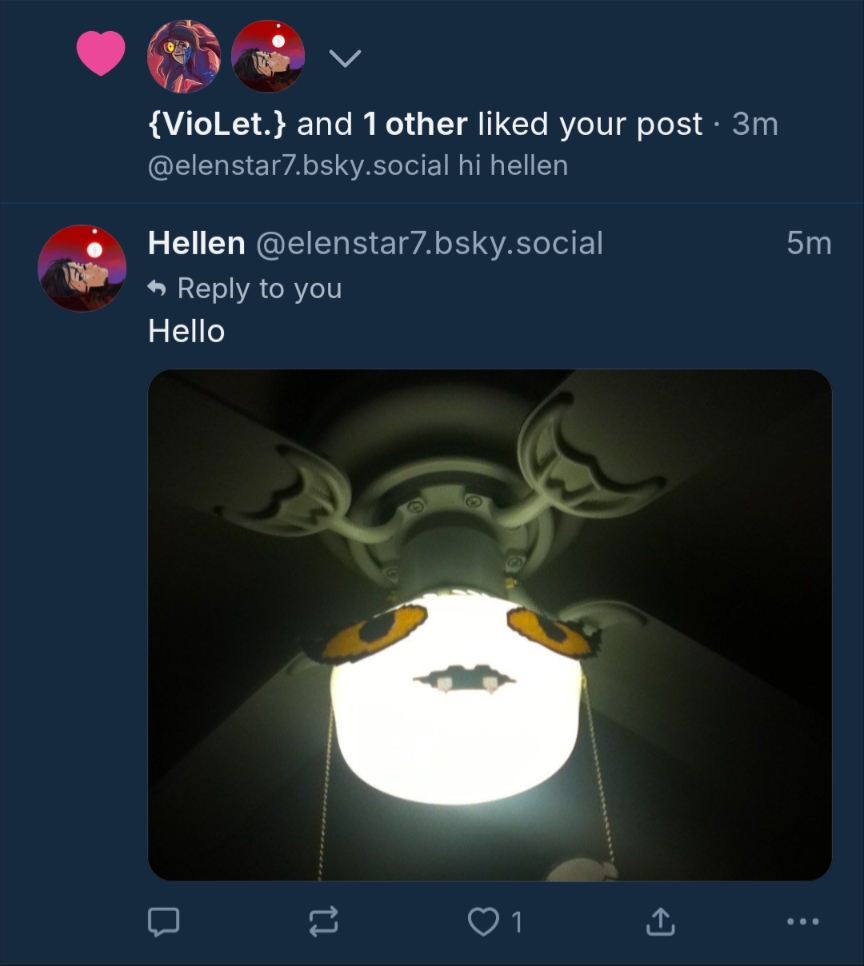Reply to Hellen's post via the comment icon
The width and height of the screenshot is (864, 966).
pyautogui.click(x=163, y=922)
